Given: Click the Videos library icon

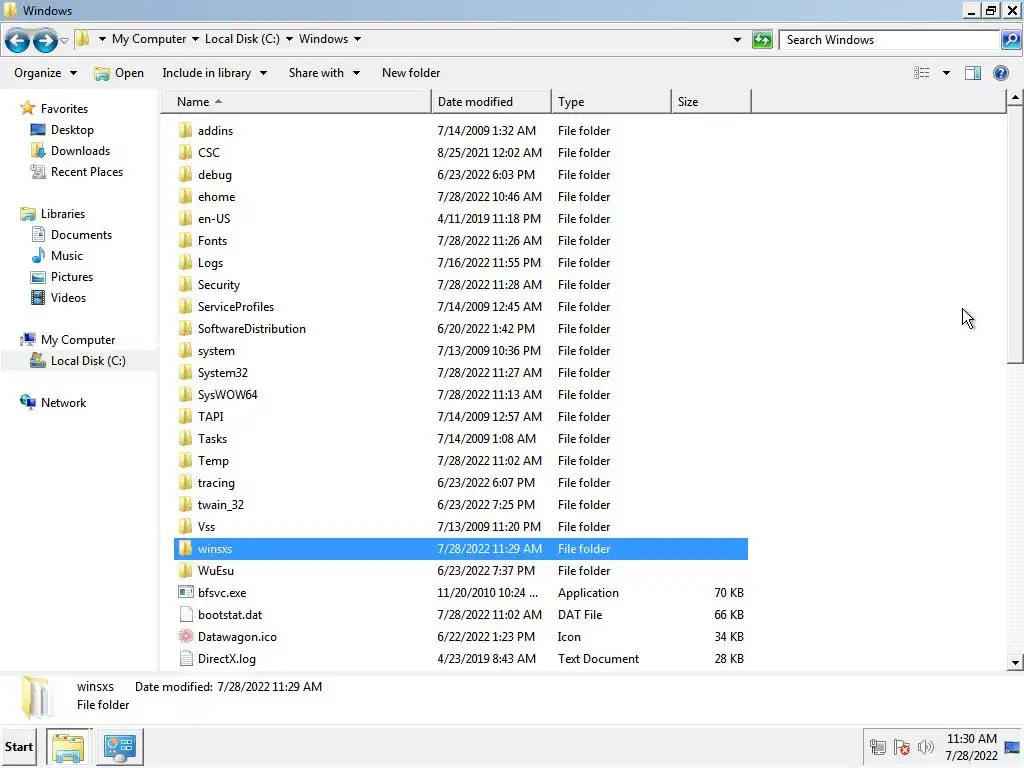Looking at the screenshot, I should click(38, 298).
